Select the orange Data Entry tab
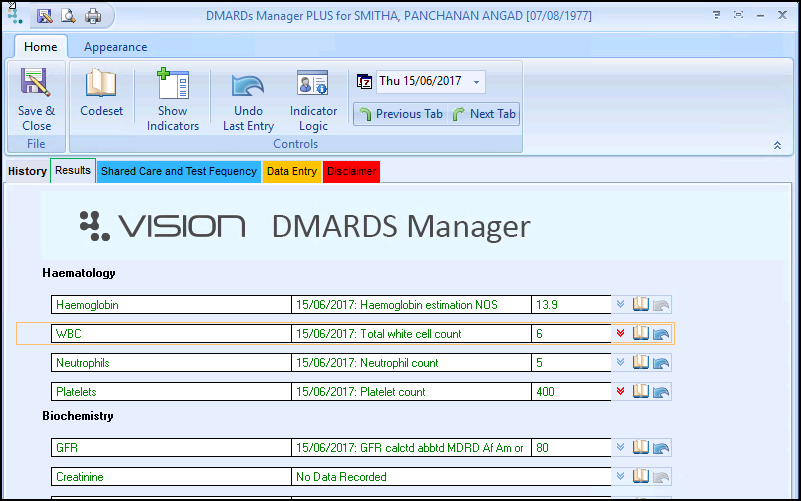This screenshot has height=501, width=801. pyautogui.click(x=291, y=171)
